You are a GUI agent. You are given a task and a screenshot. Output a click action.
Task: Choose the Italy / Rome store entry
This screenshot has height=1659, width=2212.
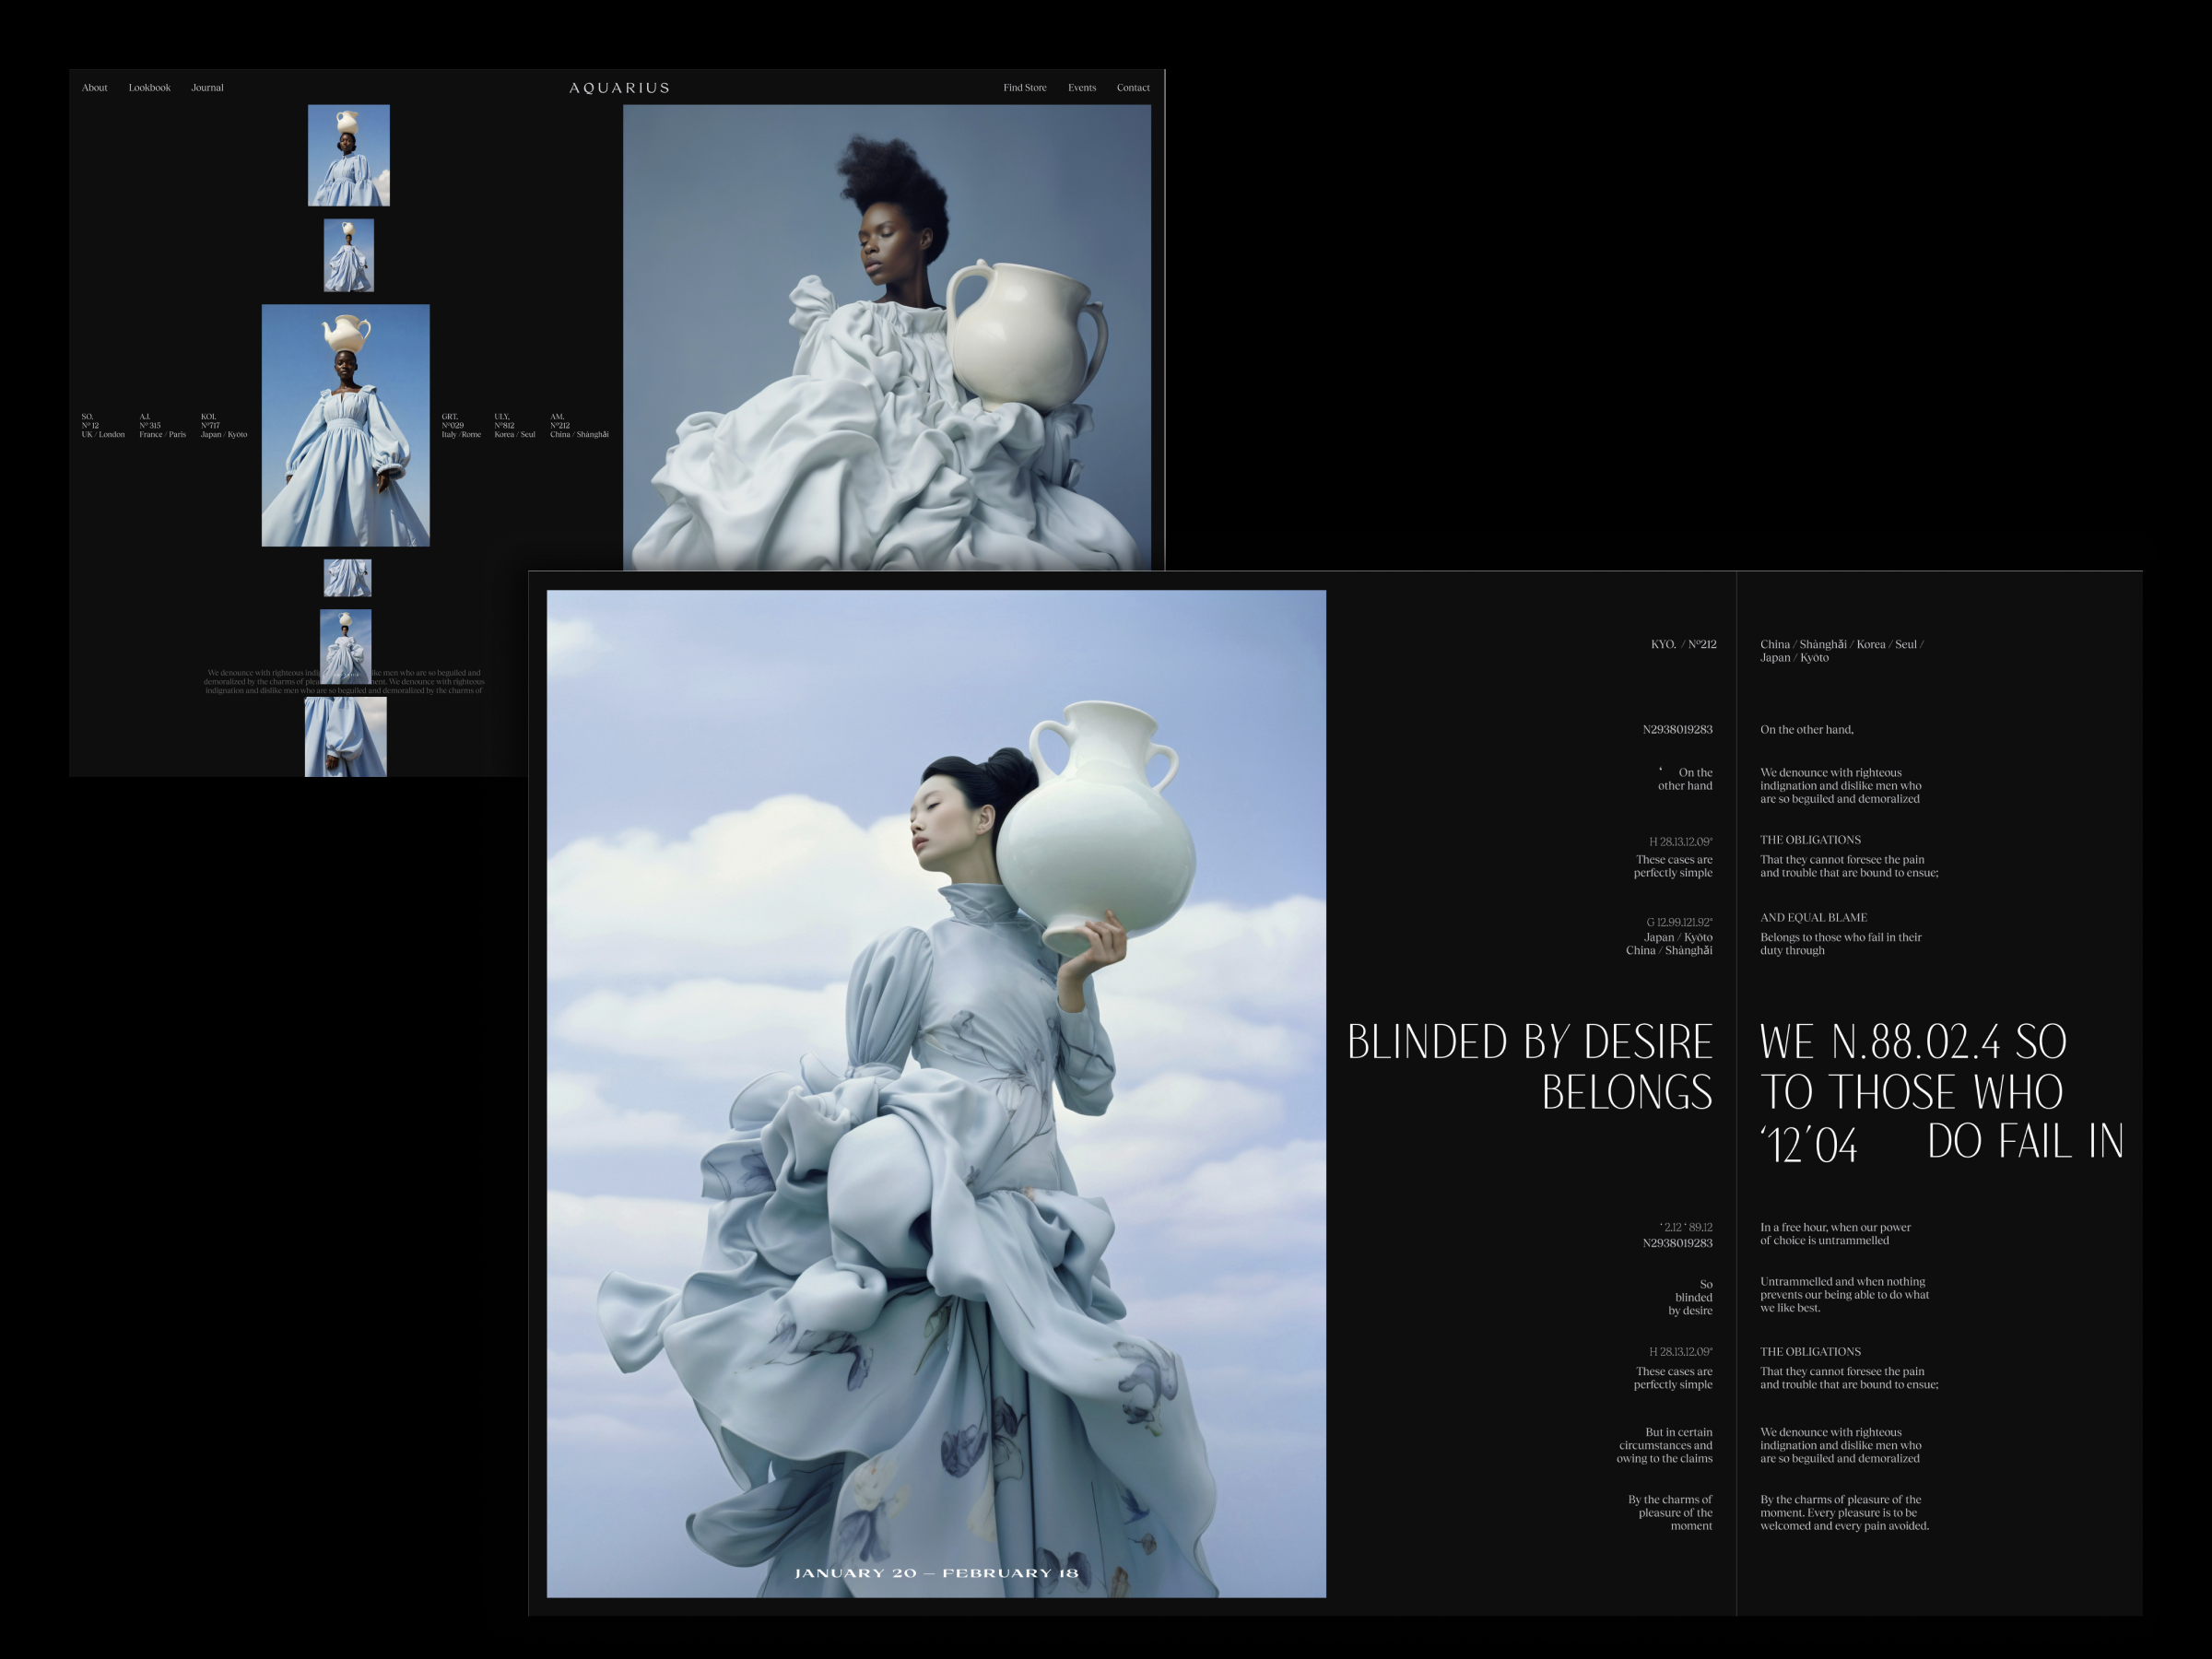point(461,426)
